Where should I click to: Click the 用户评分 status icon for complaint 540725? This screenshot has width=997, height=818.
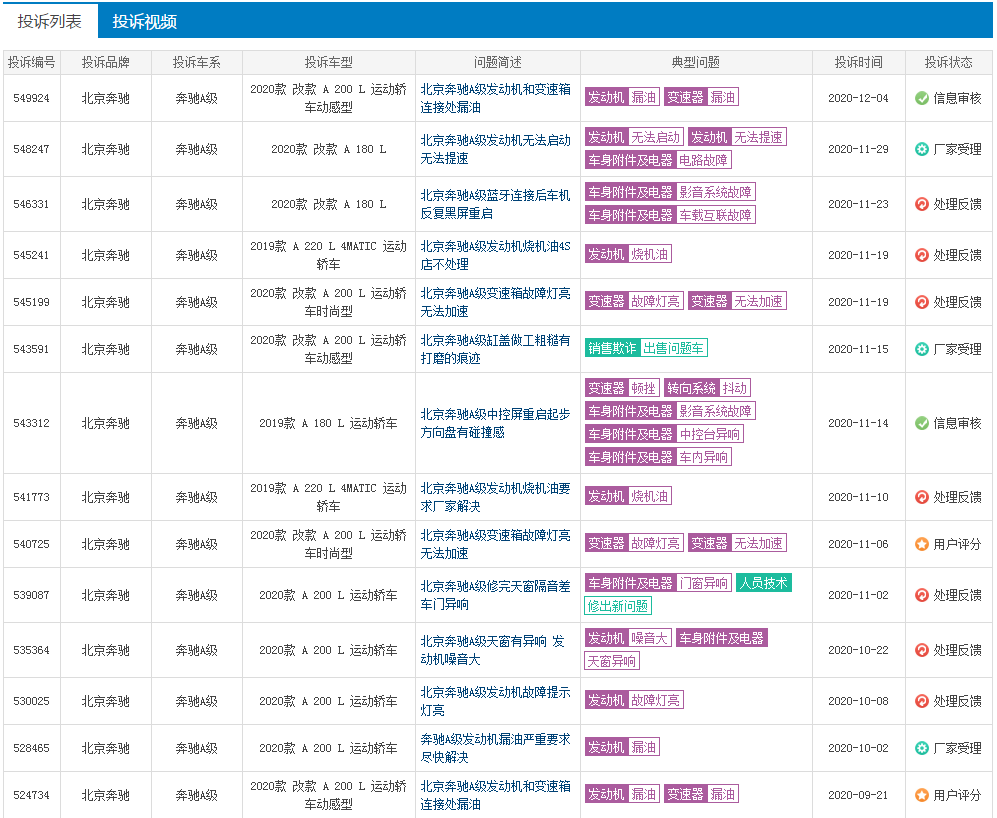921,544
